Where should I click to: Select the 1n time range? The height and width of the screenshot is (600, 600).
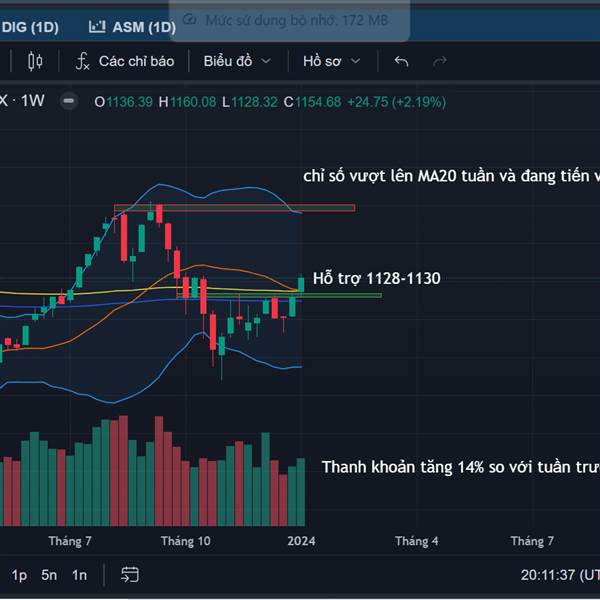pyautogui.click(x=80, y=575)
